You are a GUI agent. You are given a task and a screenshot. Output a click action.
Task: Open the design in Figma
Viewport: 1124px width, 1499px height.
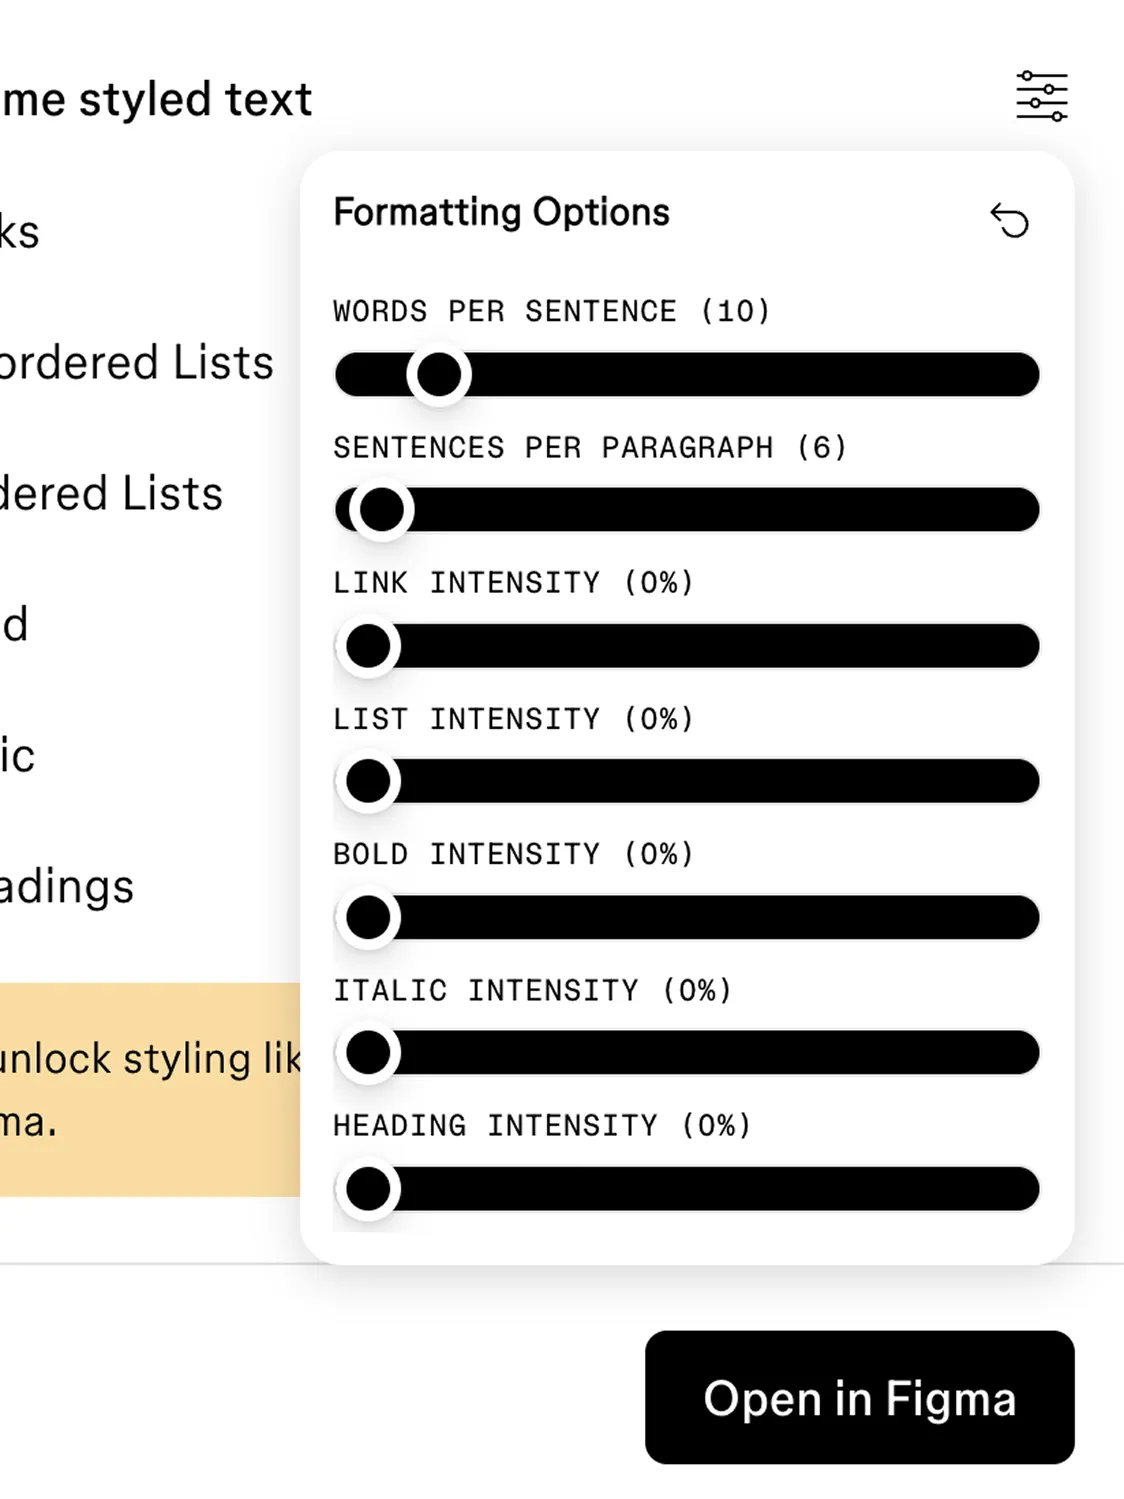(859, 1397)
